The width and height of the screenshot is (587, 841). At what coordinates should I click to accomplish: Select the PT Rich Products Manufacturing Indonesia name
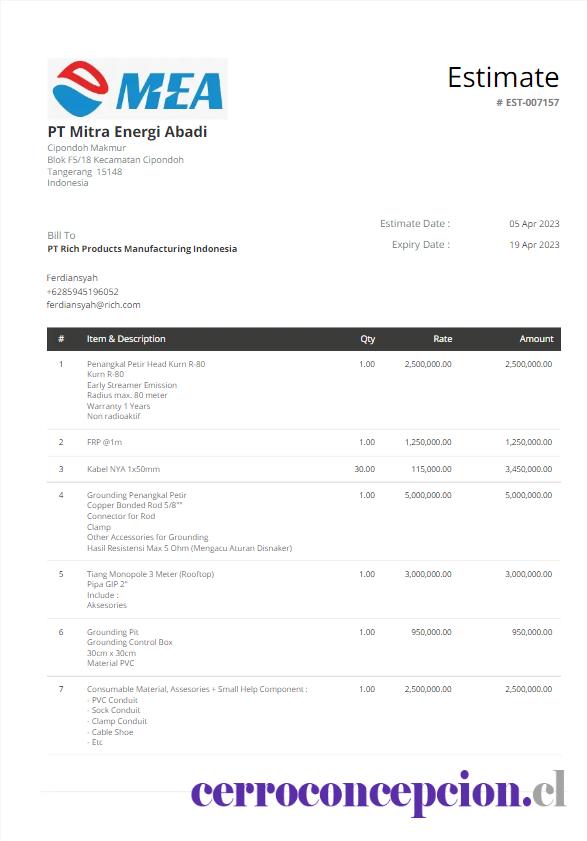click(142, 249)
